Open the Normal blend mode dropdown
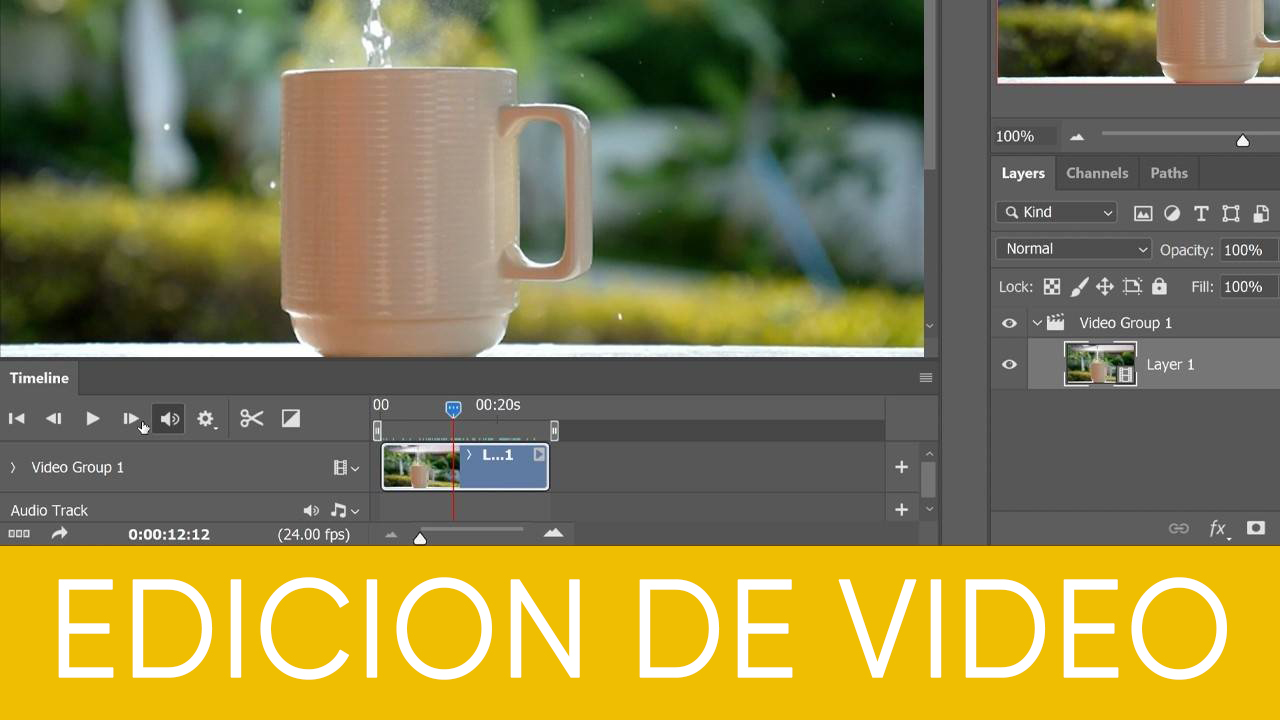Image resolution: width=1280 pixels, height=720 pixels. tap(1074, 249)
